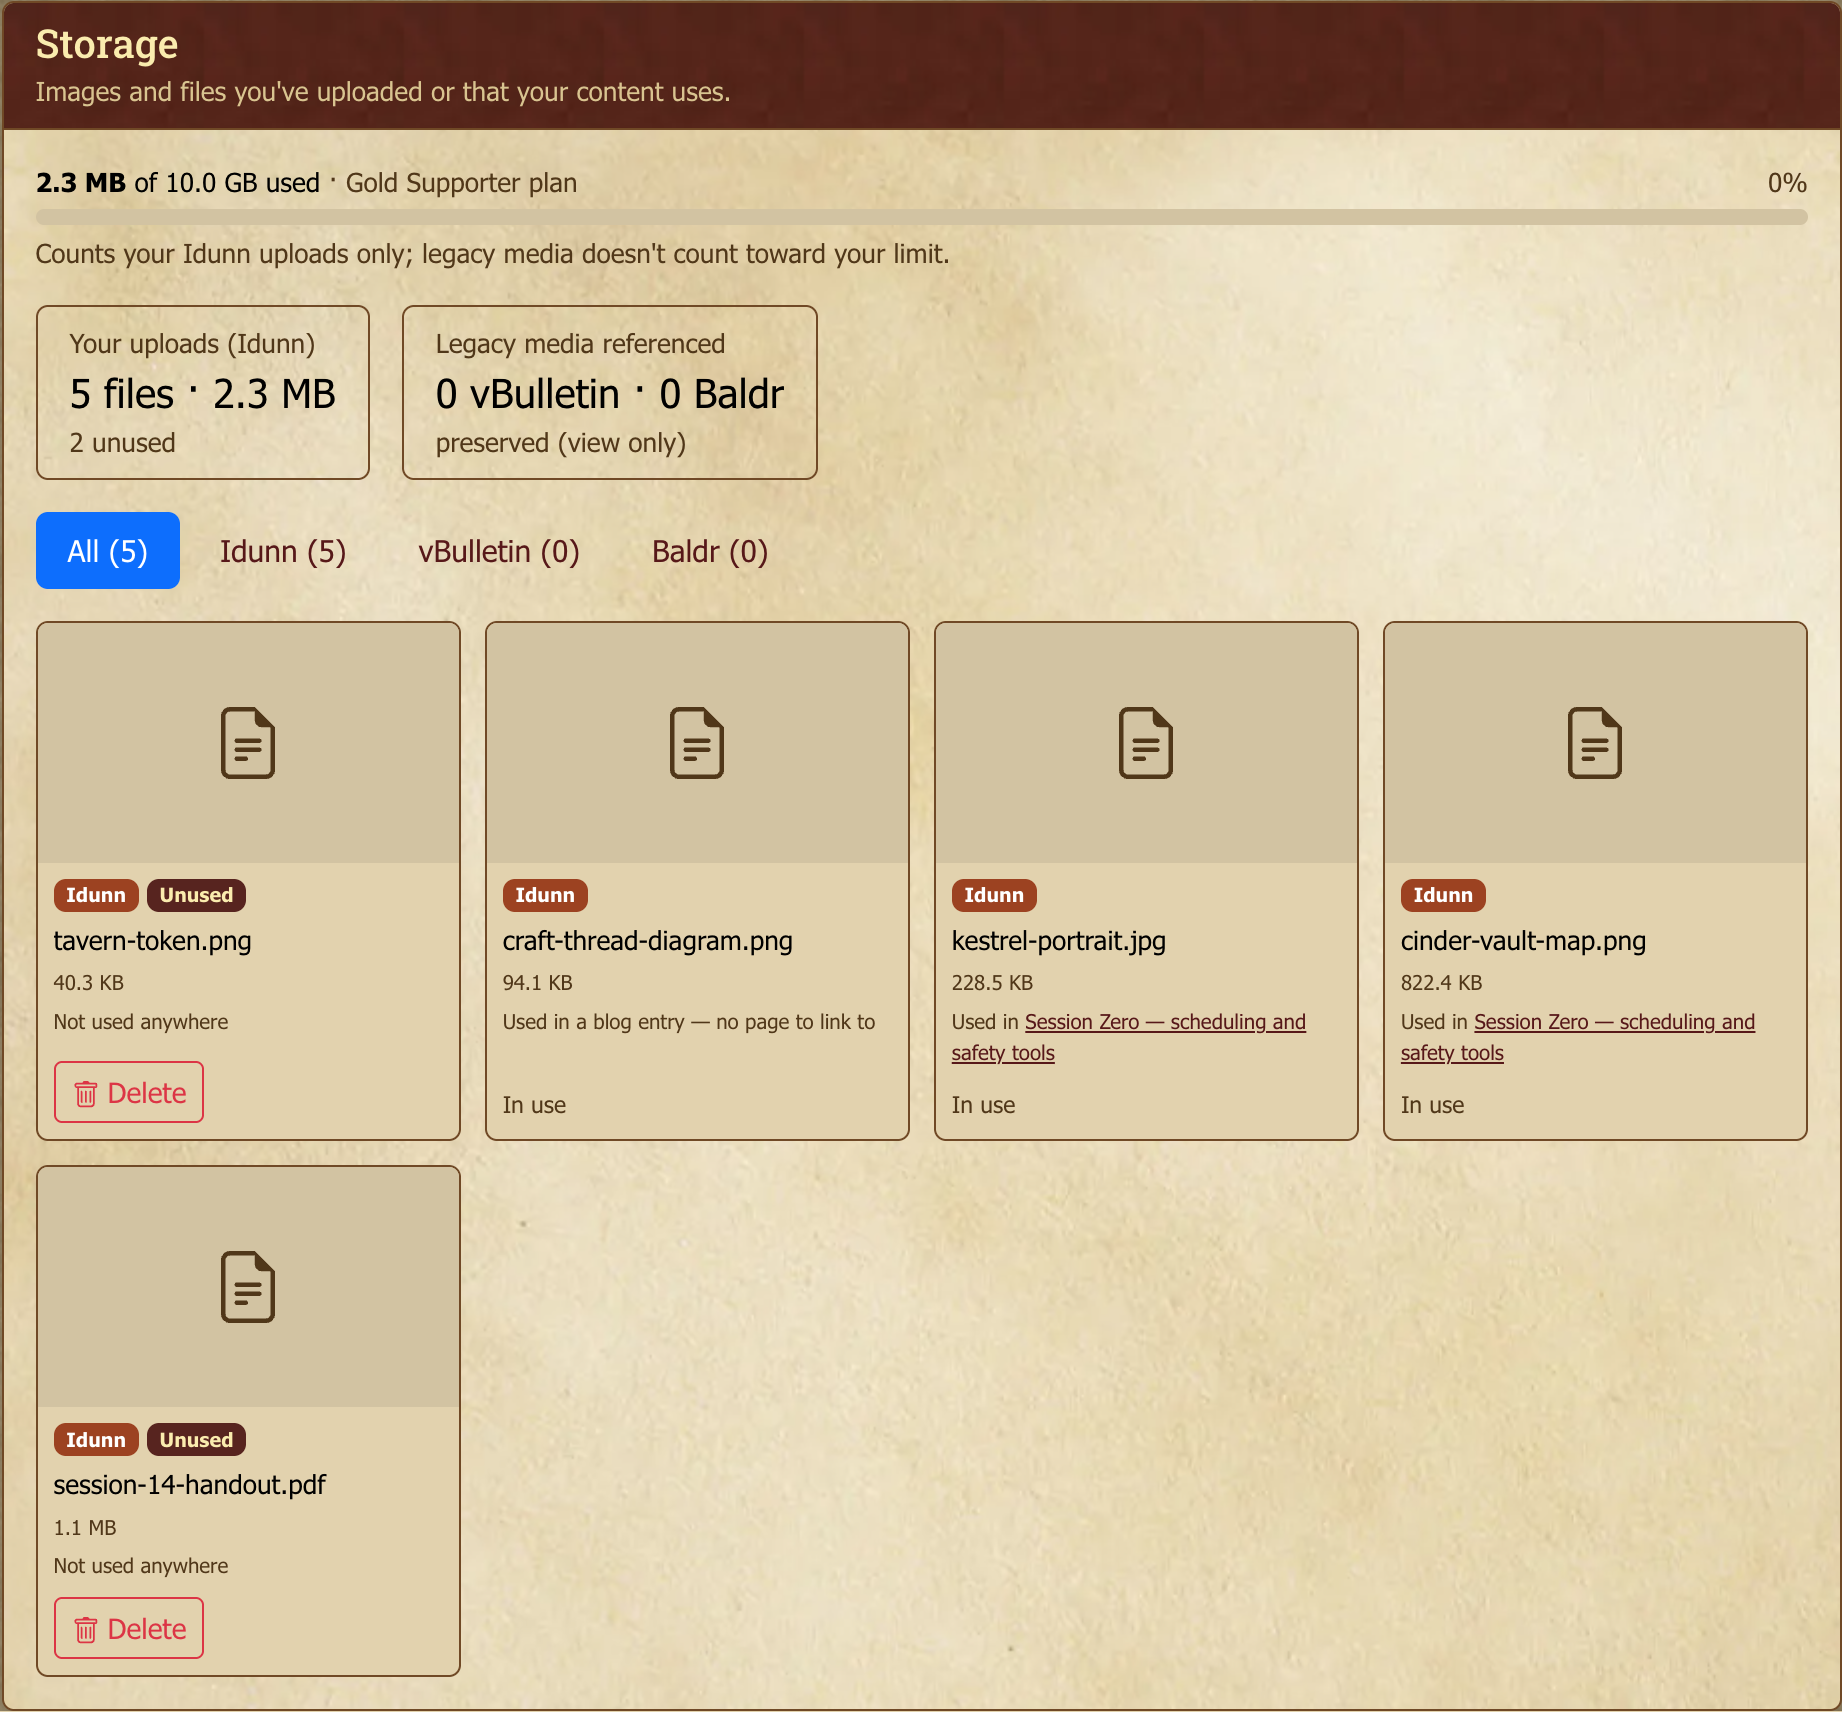
Task: Click the Idunn badge on tavern-token.png
Action: point(96,895)
